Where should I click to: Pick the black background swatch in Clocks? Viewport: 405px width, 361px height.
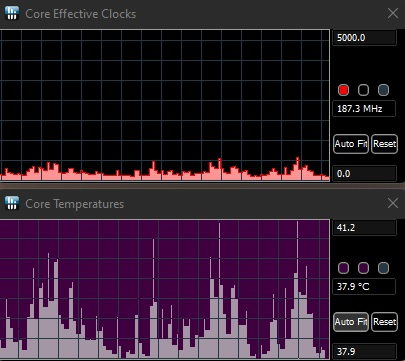pos(363,90)
